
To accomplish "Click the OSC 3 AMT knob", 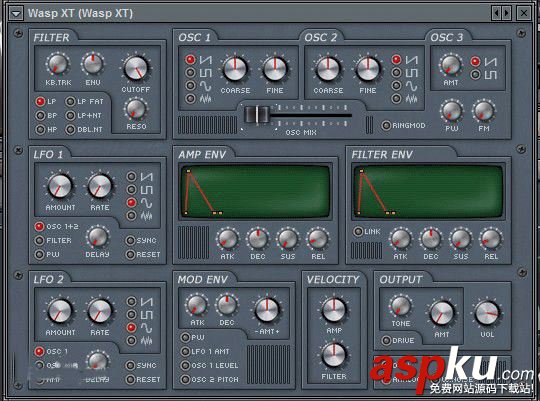I will click(450, 65).
